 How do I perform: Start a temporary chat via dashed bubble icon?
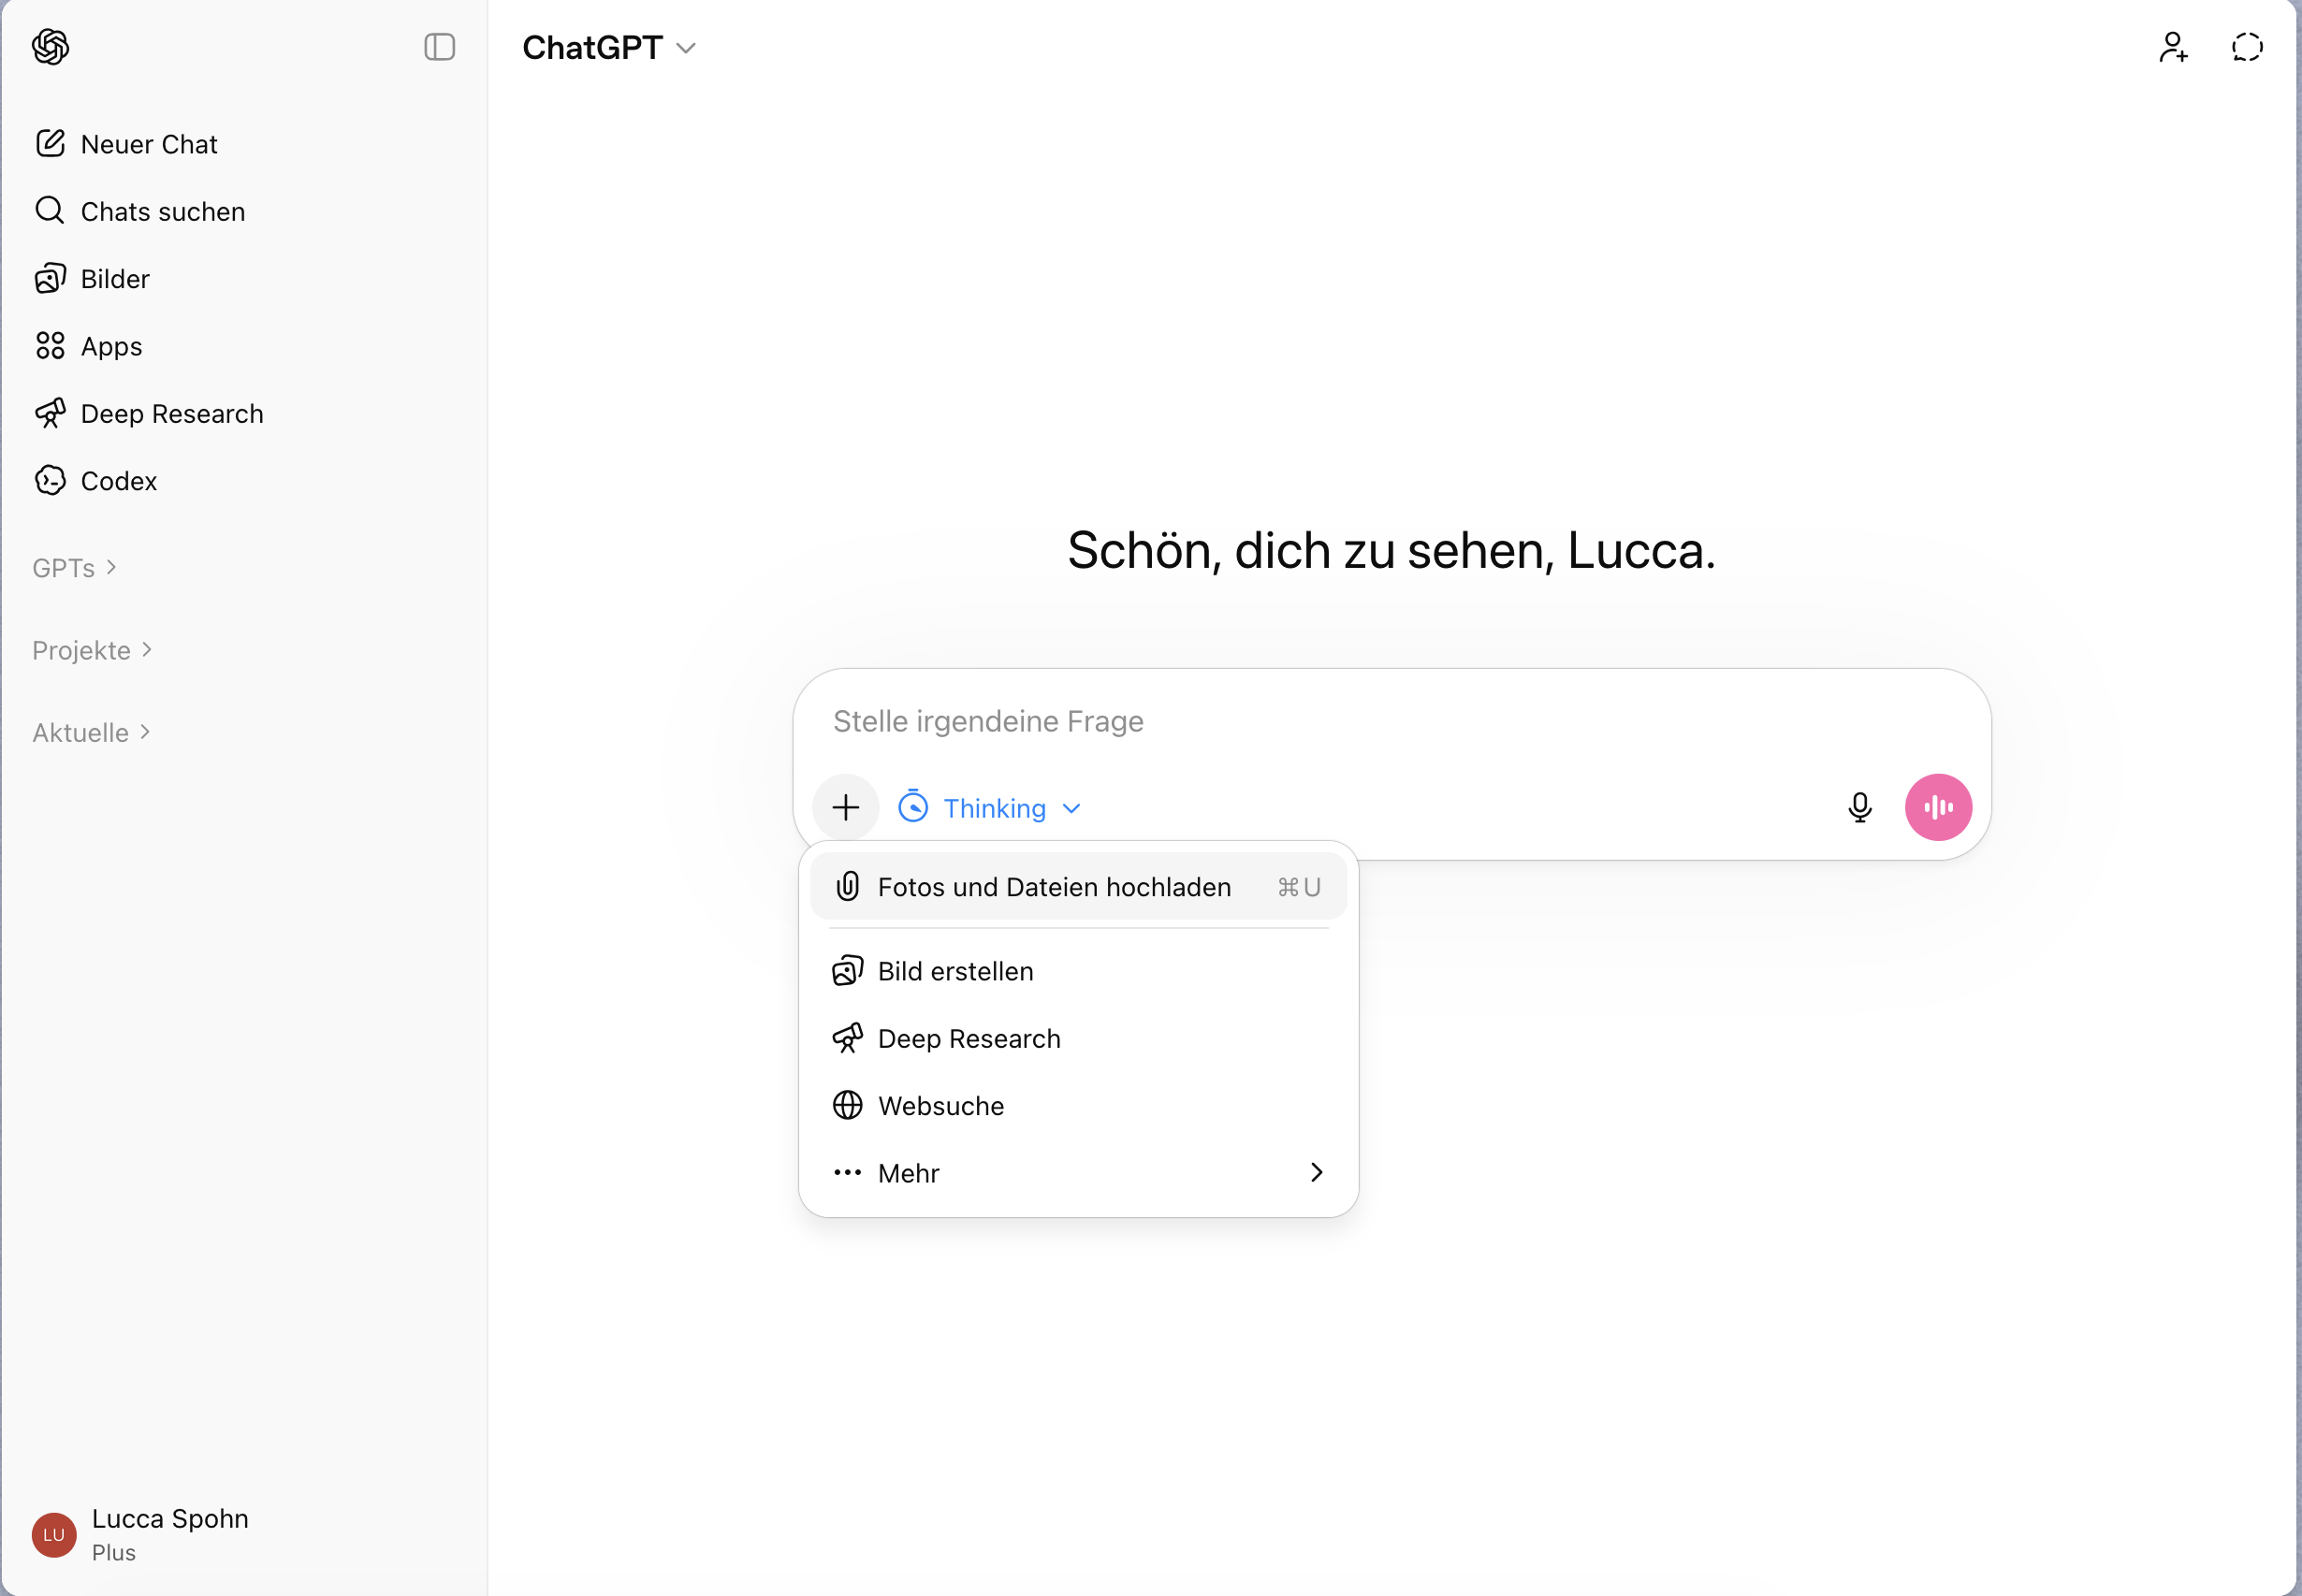[2246, 47]
